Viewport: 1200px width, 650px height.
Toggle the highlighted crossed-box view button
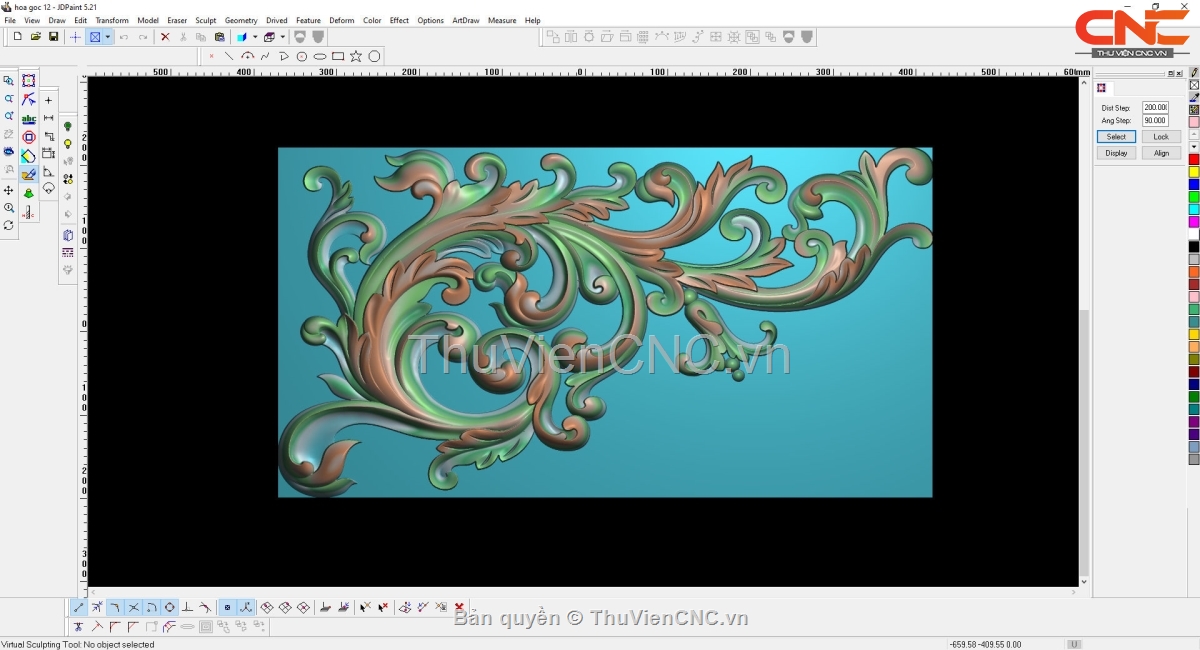(95, 37)
